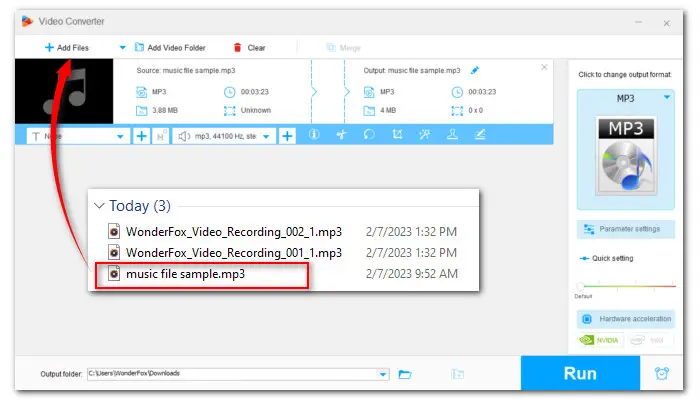
Task: Click the output 4 MB size icon
Action: coord(369,110)
